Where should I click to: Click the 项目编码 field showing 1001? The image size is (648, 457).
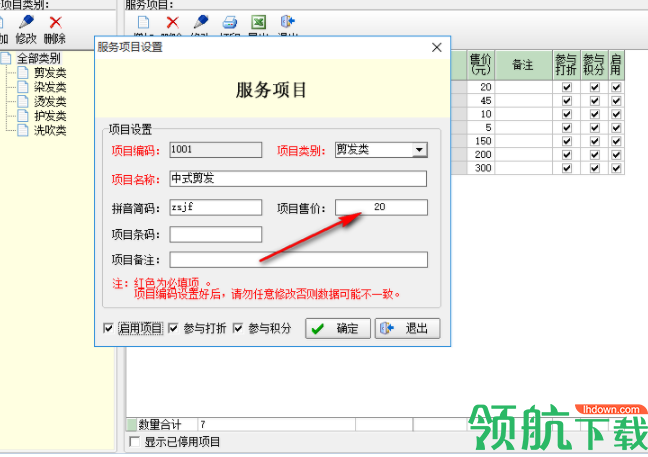216,150
